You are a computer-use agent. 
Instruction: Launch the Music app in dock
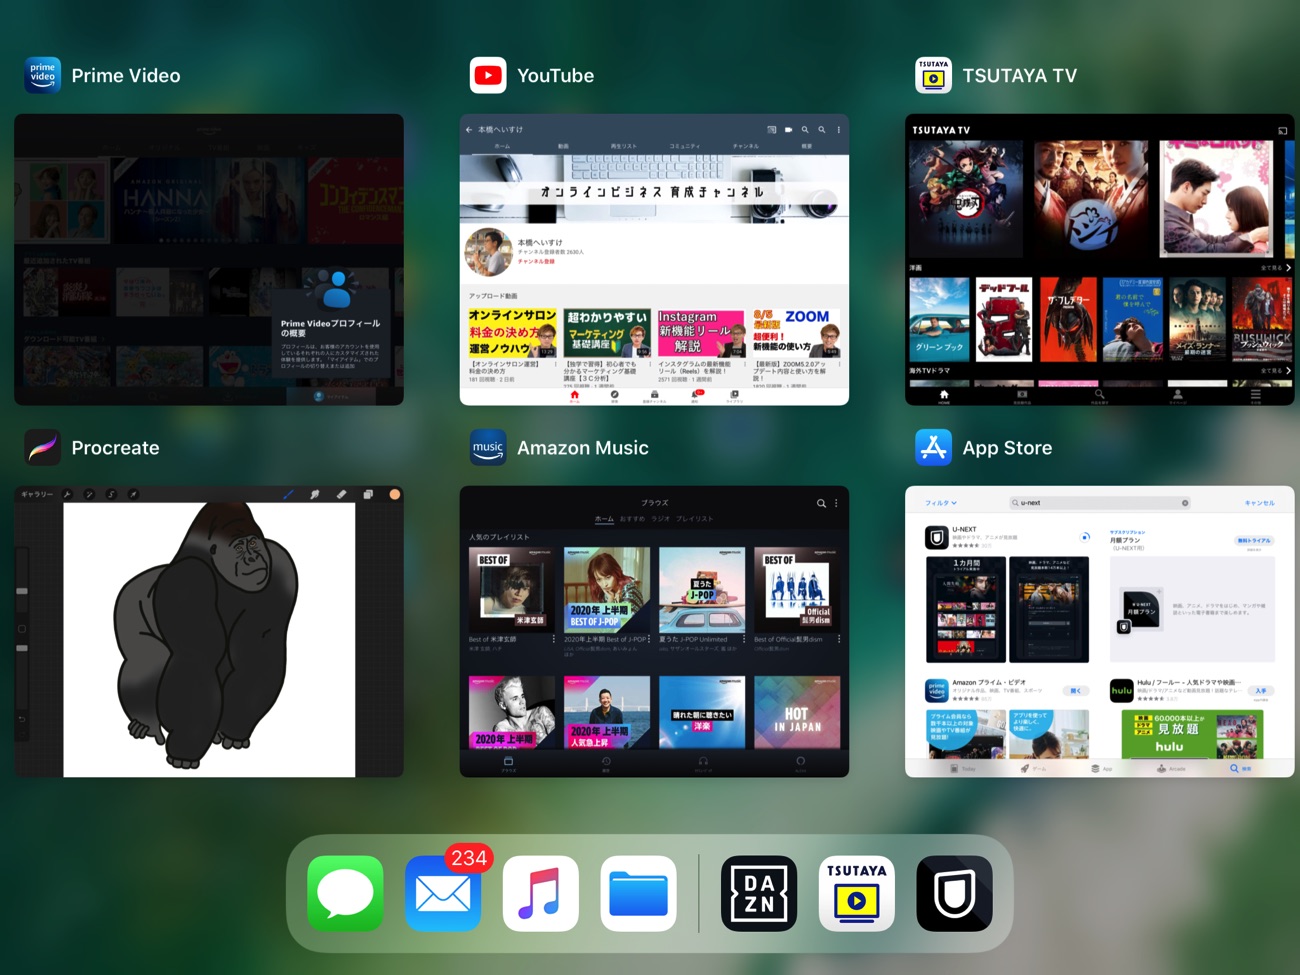click(541, 894)
